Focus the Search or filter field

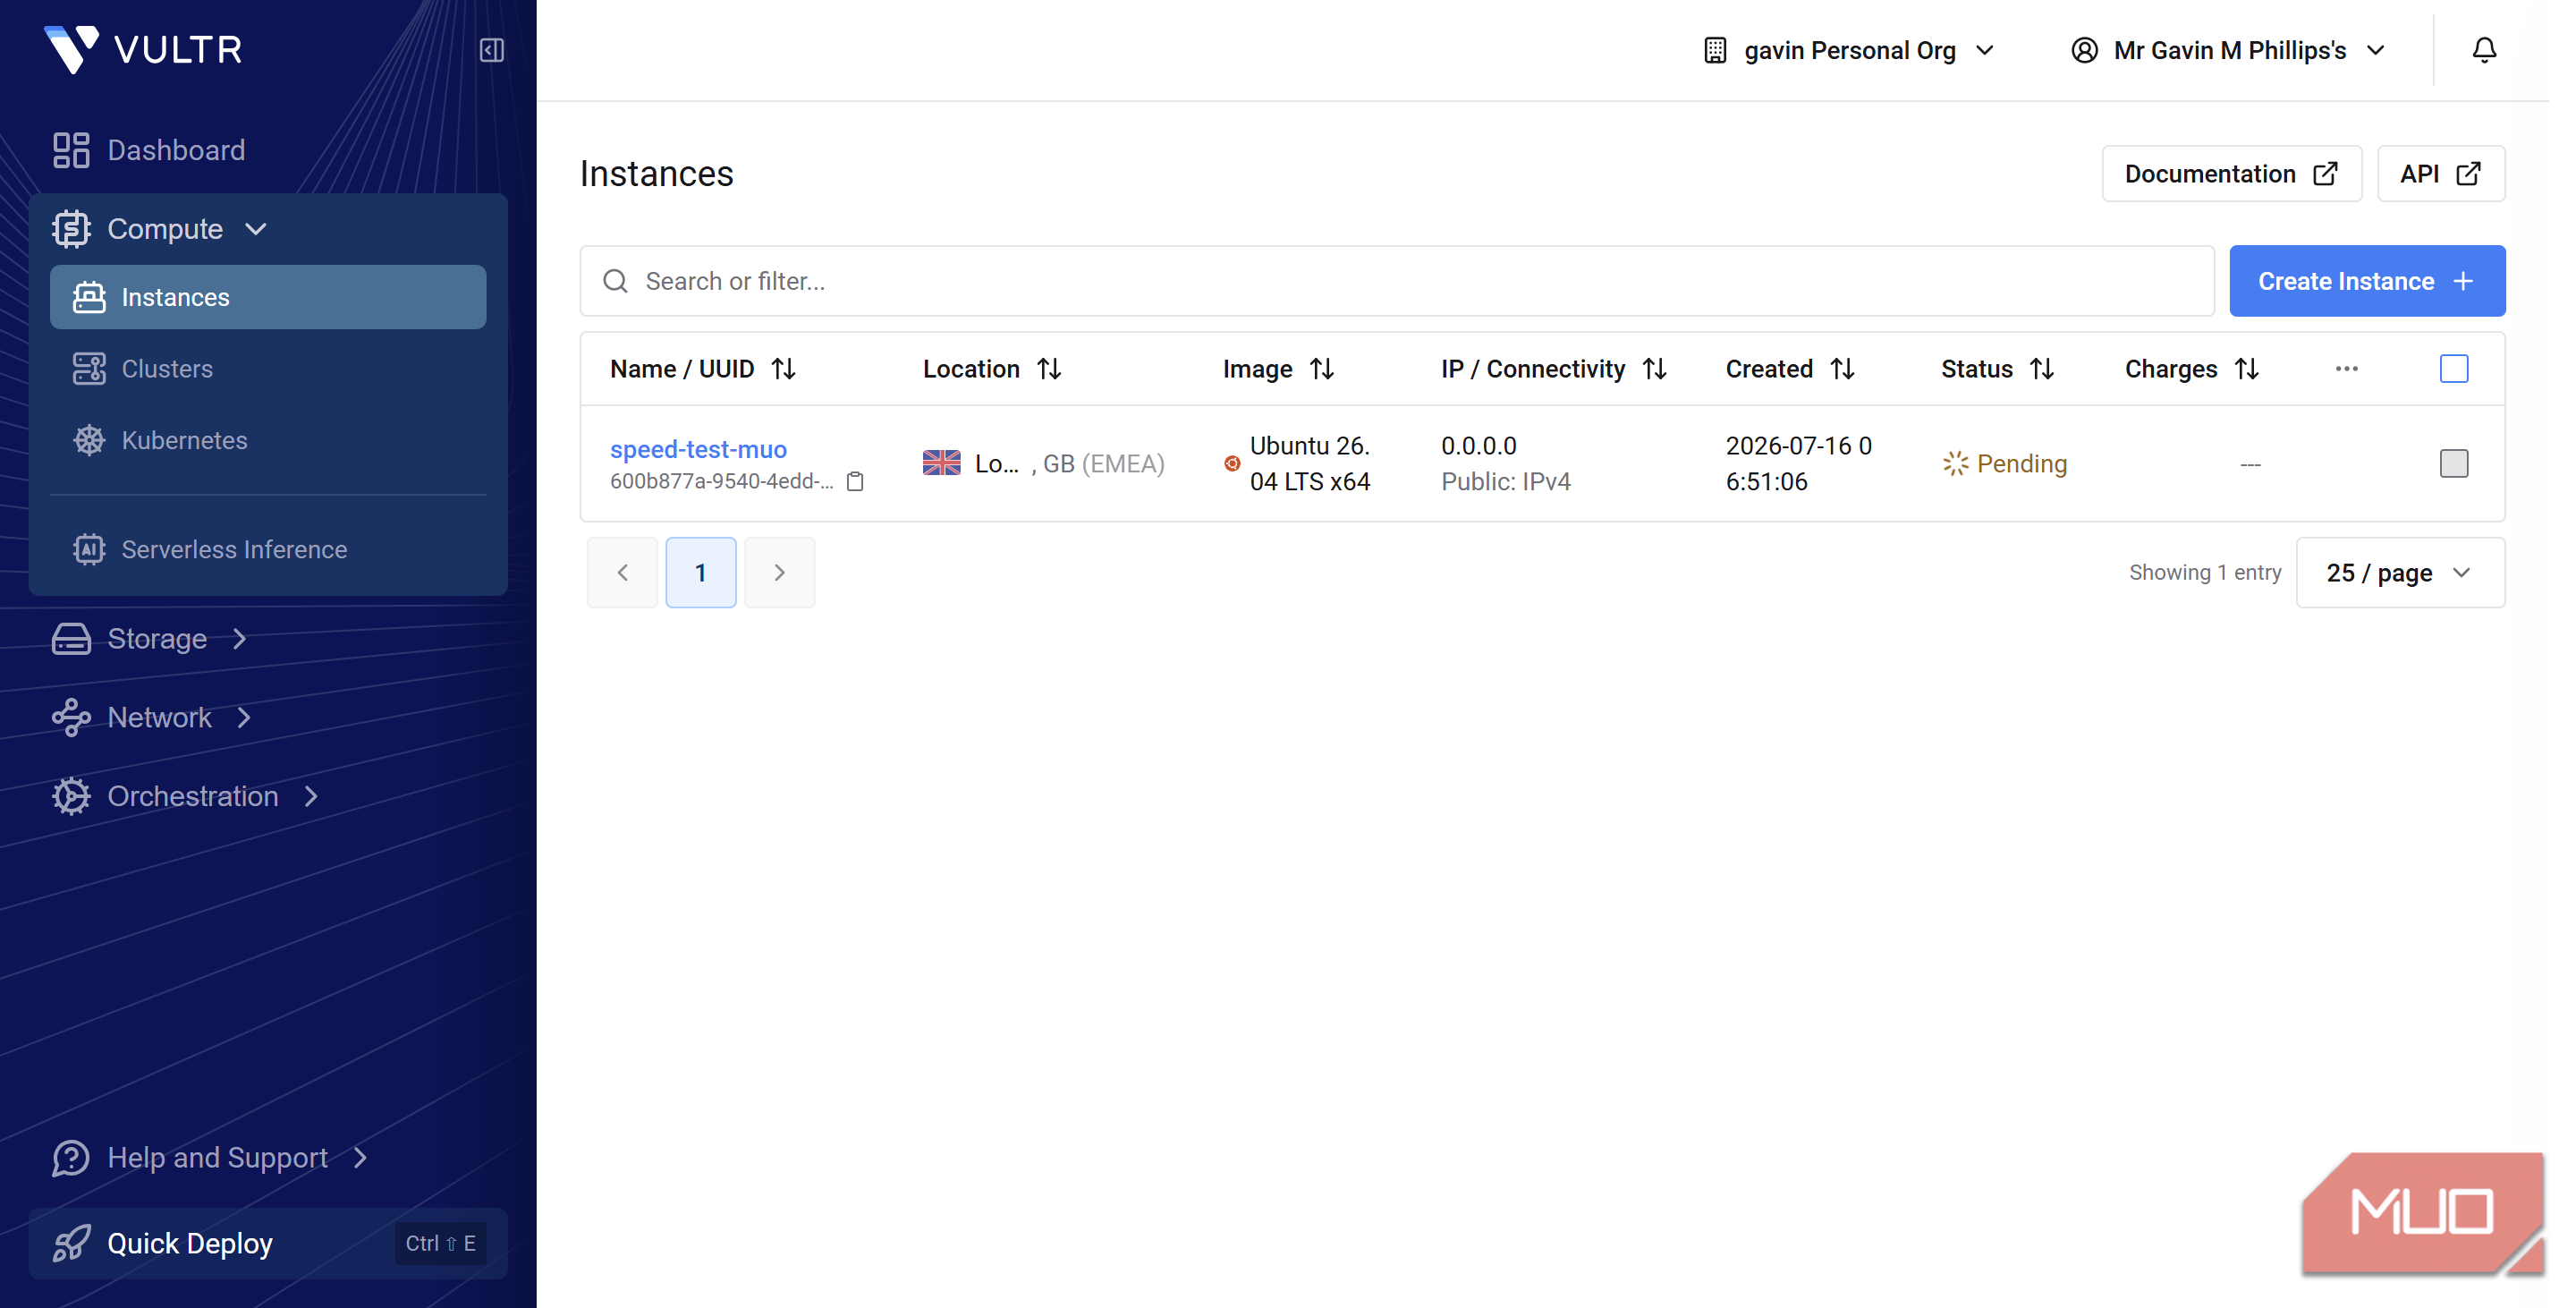click(1397, 281)
